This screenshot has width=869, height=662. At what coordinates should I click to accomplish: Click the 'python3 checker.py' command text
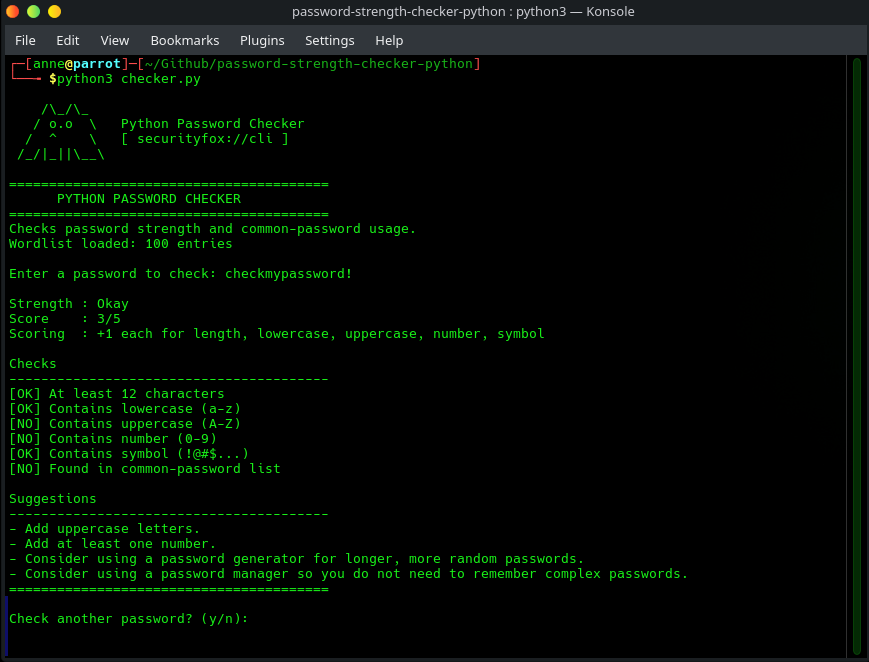click(x=129, y=79)
